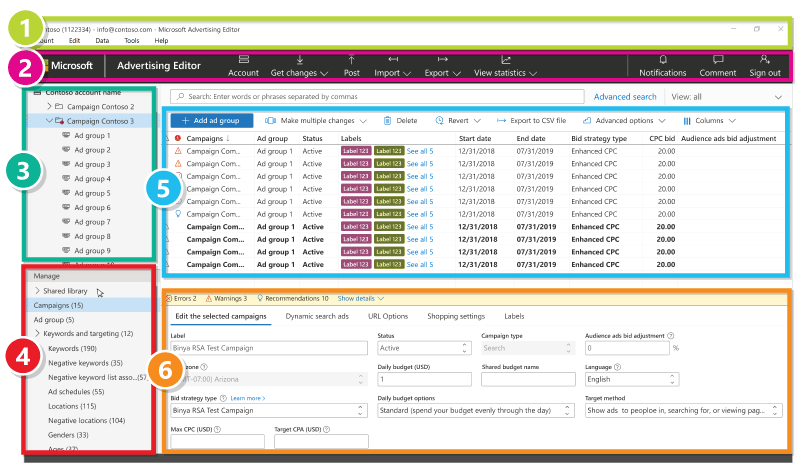
Task: Open the Status dropdown in edit panel
Action: pos(424,348)
